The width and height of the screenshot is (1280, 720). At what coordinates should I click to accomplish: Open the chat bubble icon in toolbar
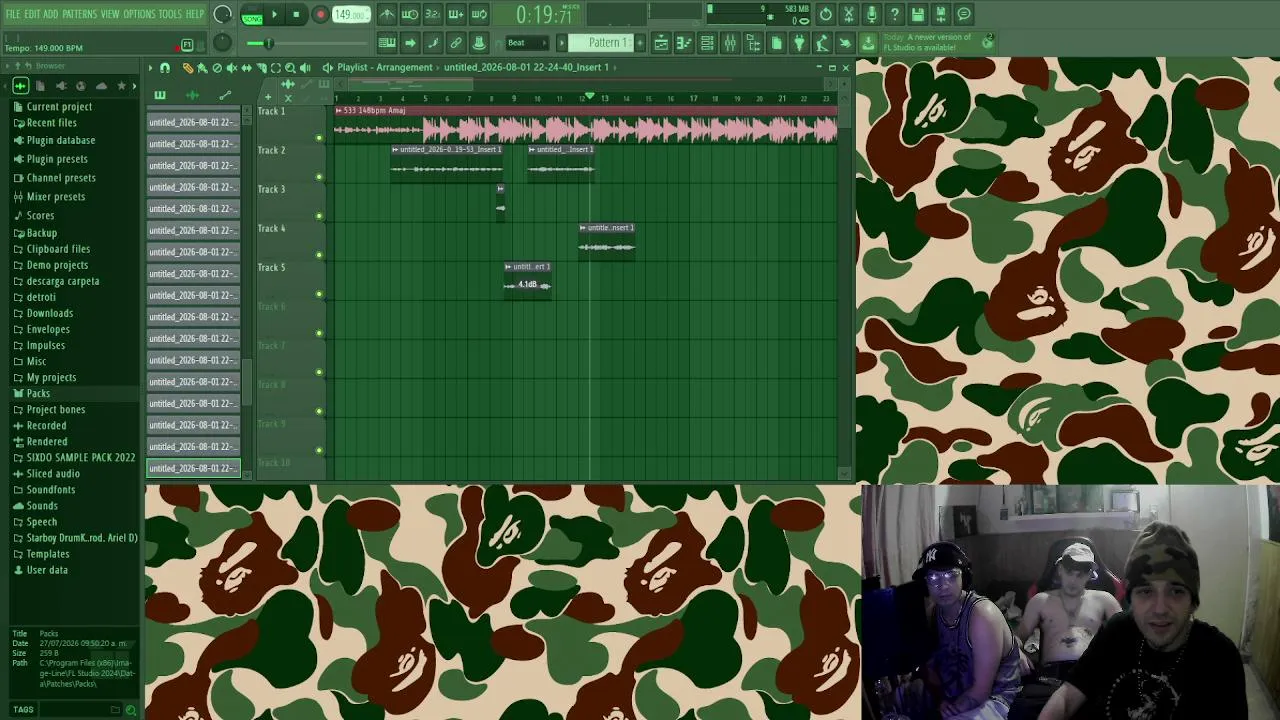(x=964, y=14)
